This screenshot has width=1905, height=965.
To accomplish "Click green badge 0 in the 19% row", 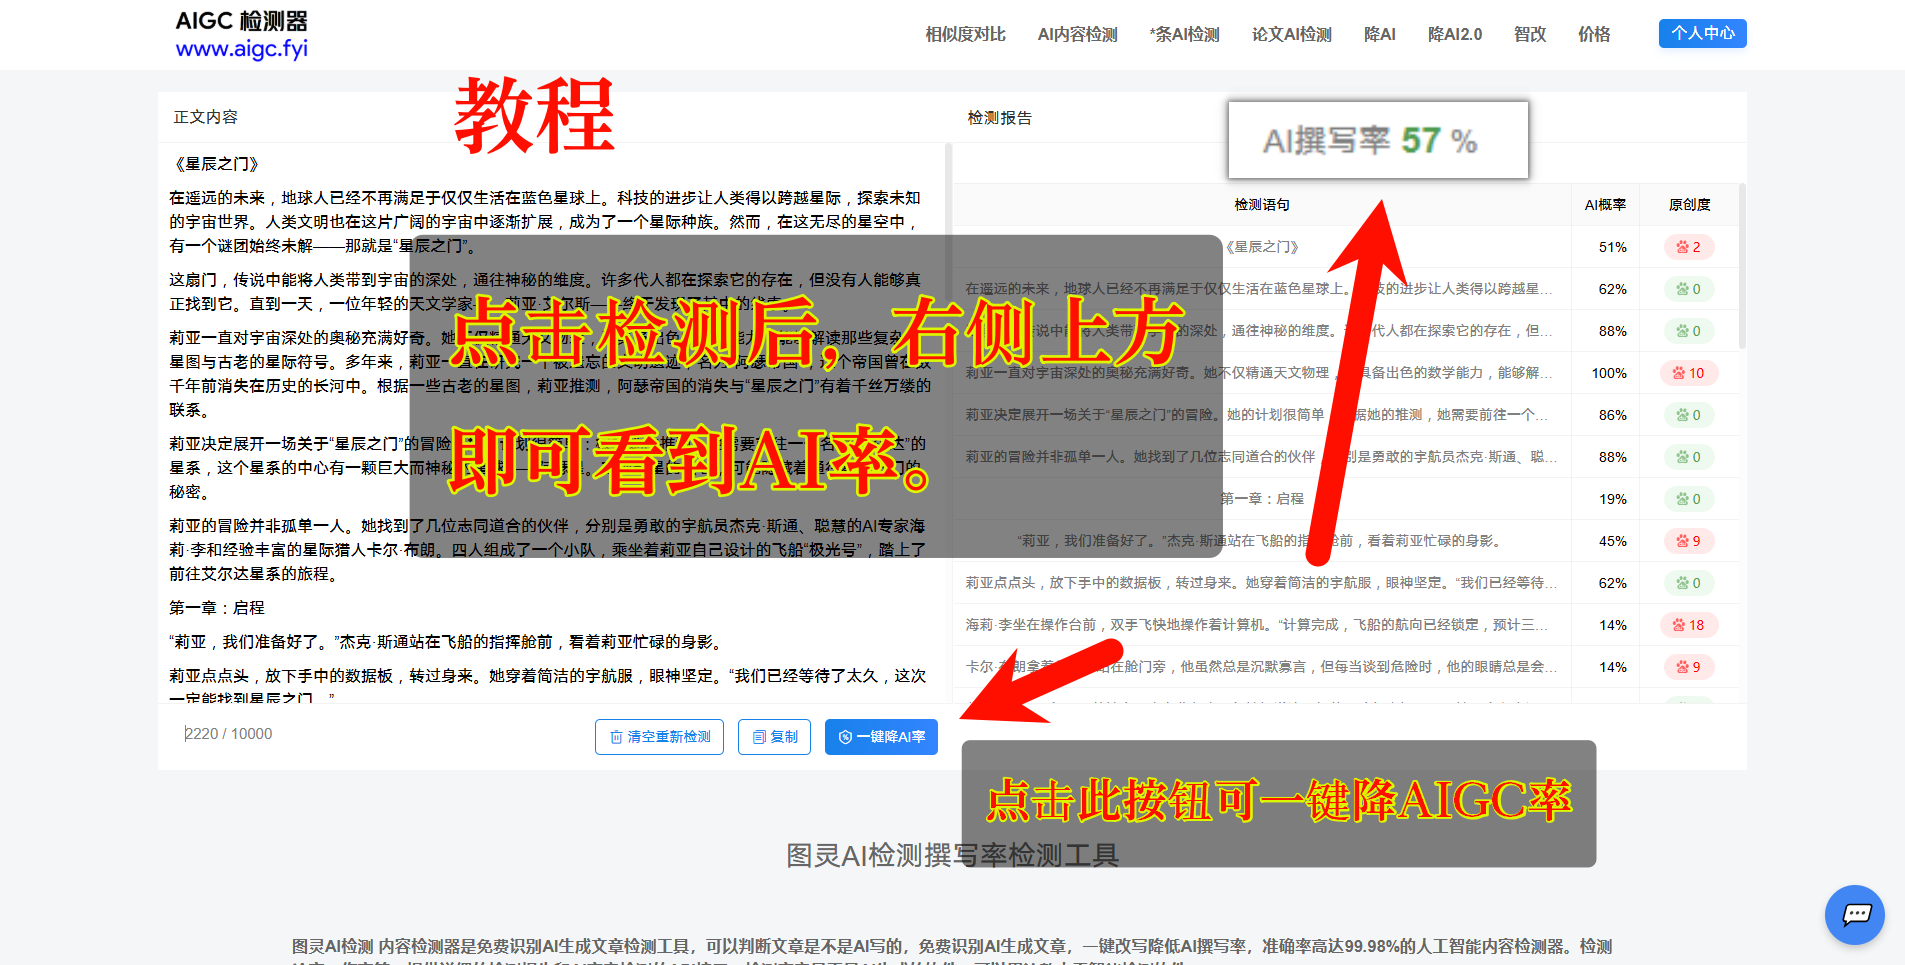I will tap(1689, 499).
